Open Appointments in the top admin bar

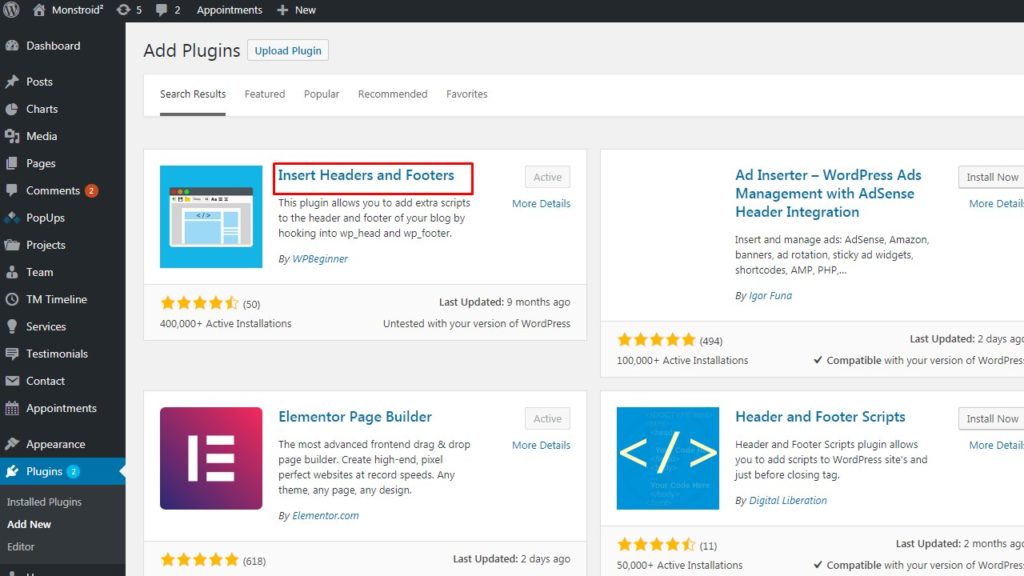click(229, 10)
